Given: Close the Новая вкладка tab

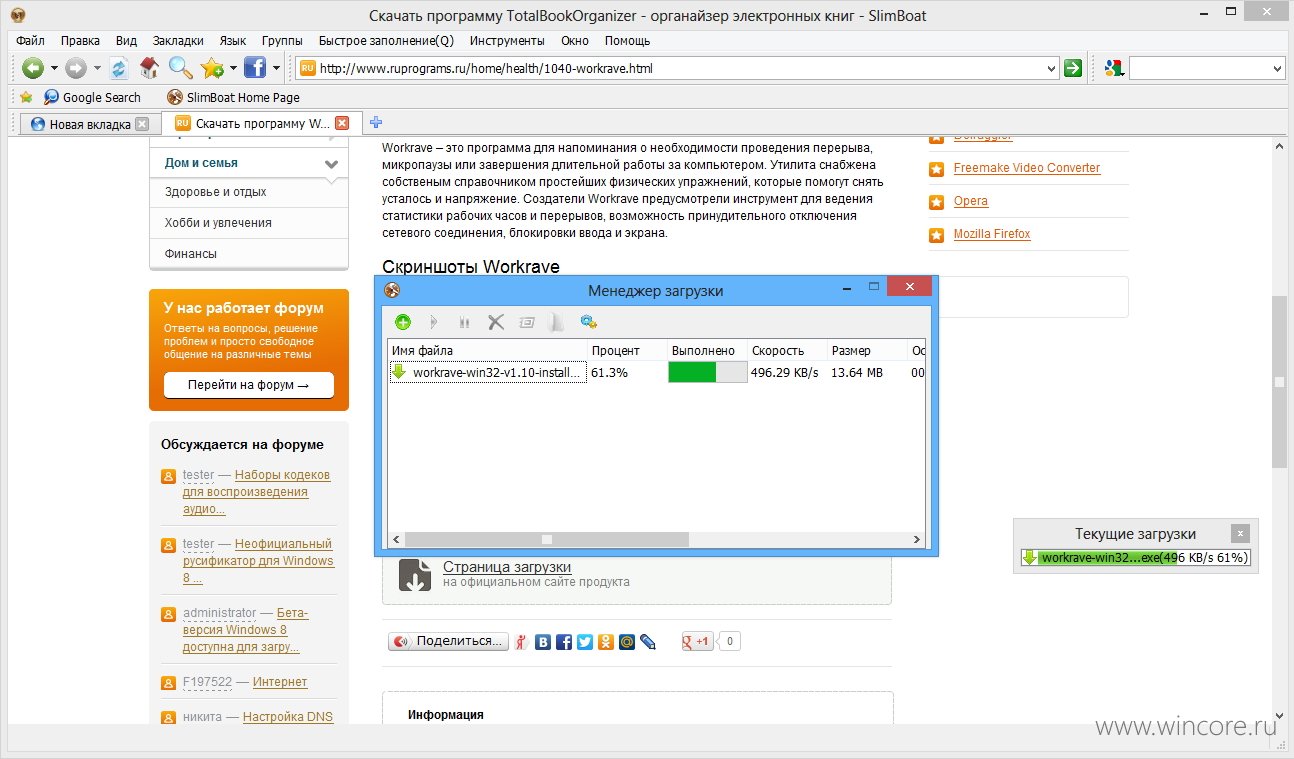Looking at the screenshot, I should pyautogui.click(x=142, y=124).
